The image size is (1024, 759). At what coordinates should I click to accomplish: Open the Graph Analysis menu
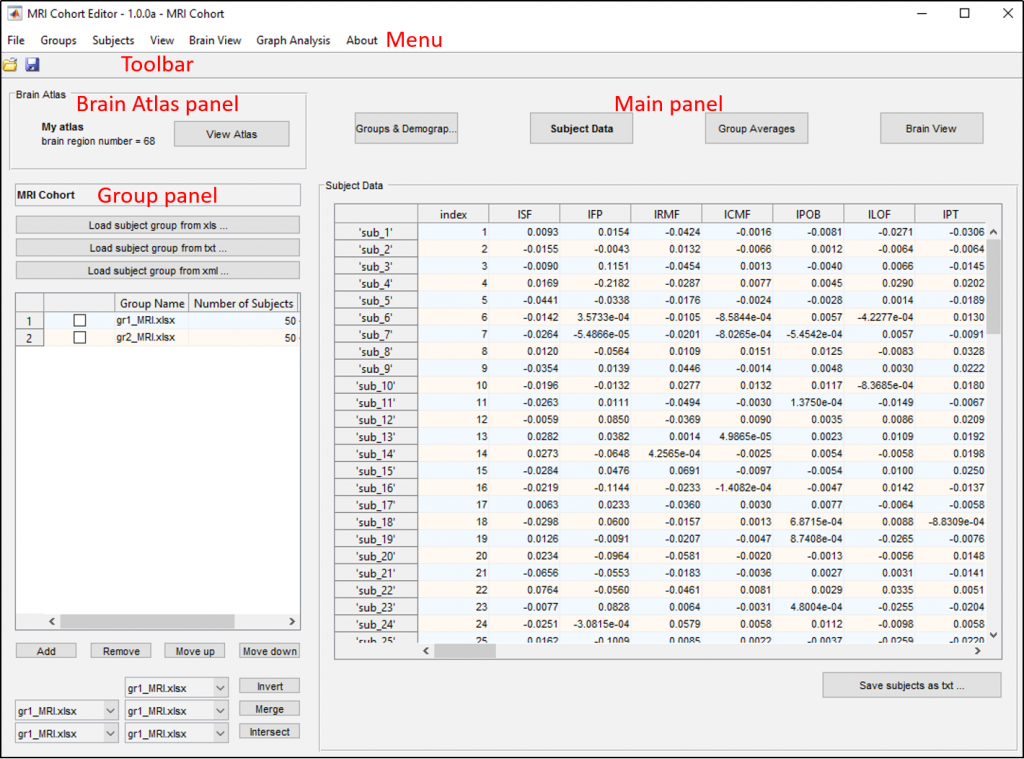point(293,41)
